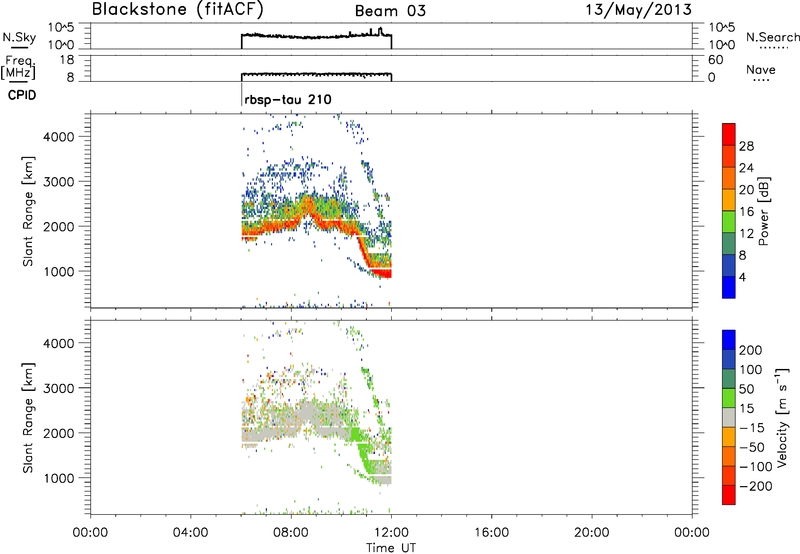Viewport: 800px width, 554px height.
Task: Select the 15 tick on Velocity scale
Action: (746, 409)
